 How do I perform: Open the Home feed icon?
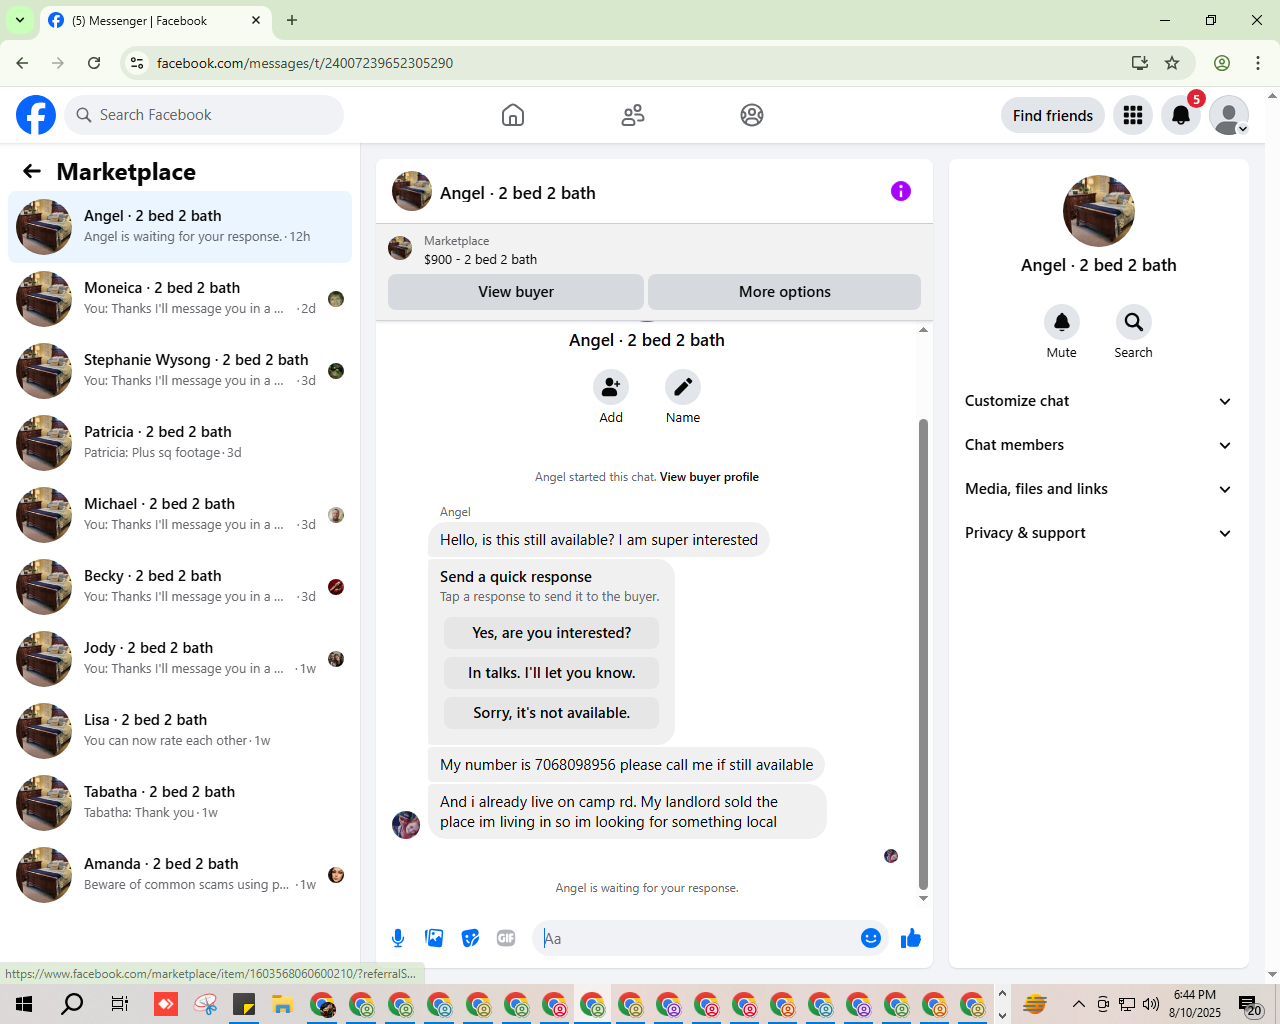point(513,115)
